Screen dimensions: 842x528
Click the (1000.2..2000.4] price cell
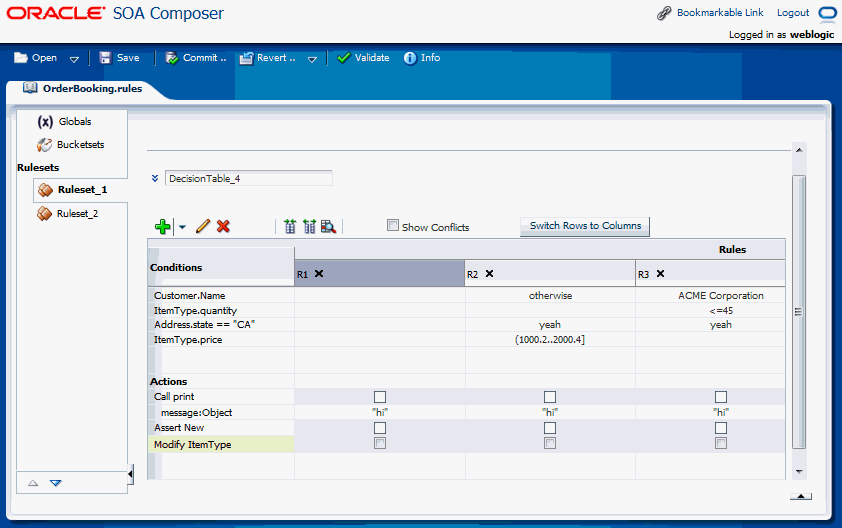pyautogui.click(x=550, y=339)
